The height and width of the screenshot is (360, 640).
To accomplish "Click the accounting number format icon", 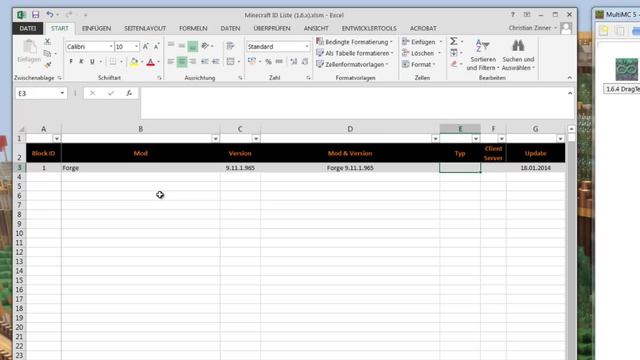I will click(x=252, y=62).
